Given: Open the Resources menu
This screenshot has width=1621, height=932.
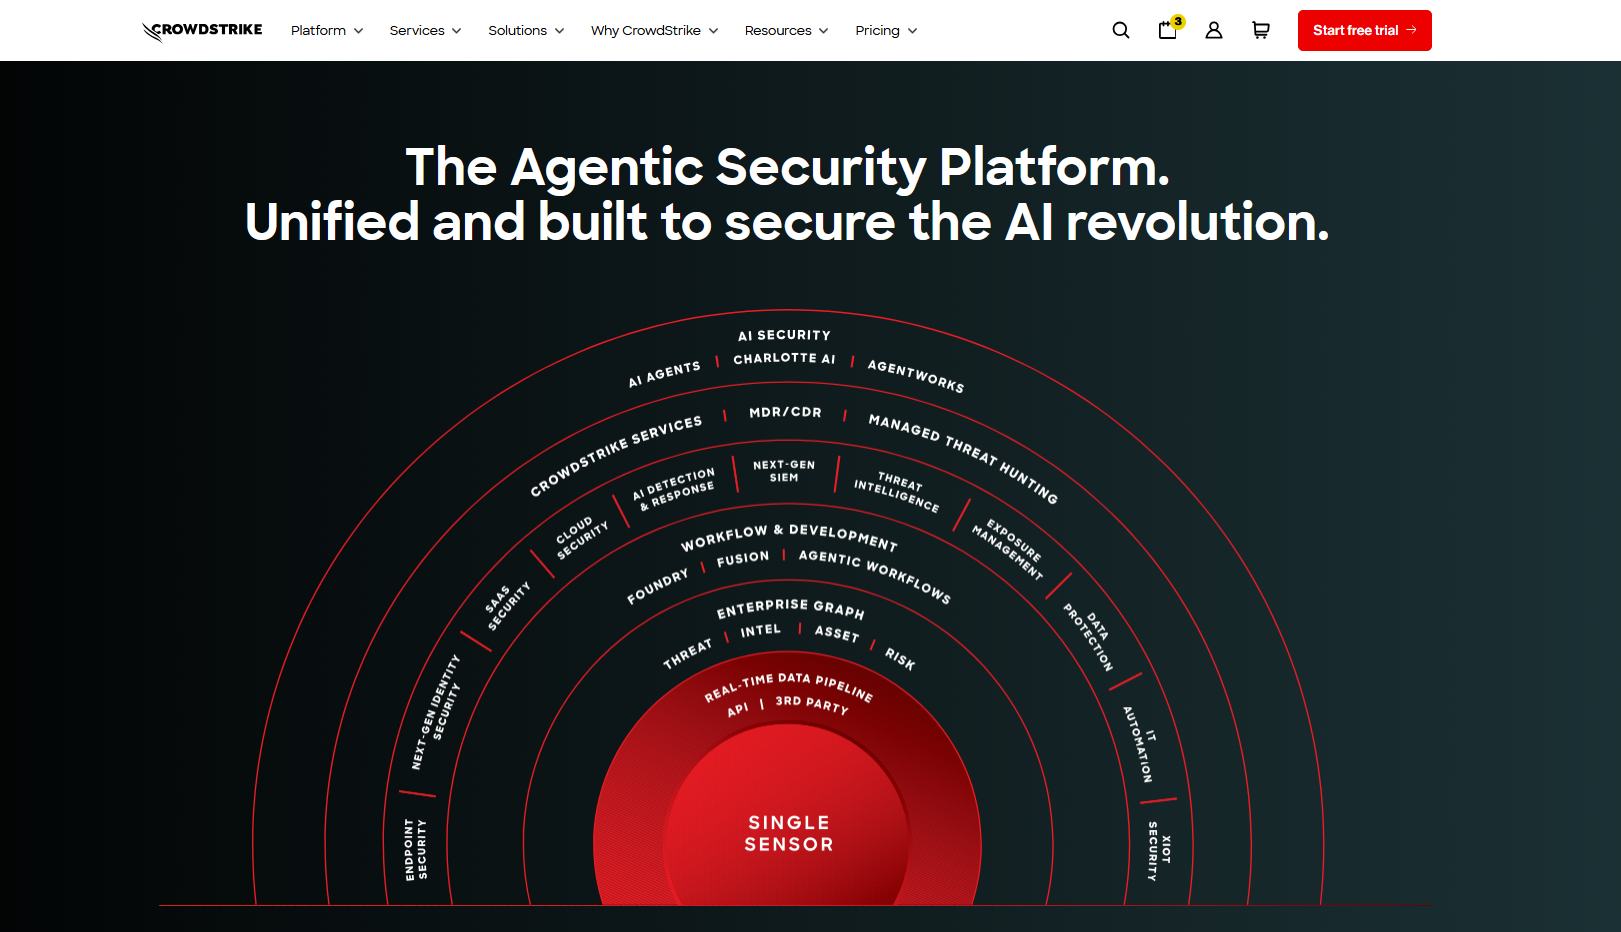Looking at the screenshot, I should click(787, 31).
